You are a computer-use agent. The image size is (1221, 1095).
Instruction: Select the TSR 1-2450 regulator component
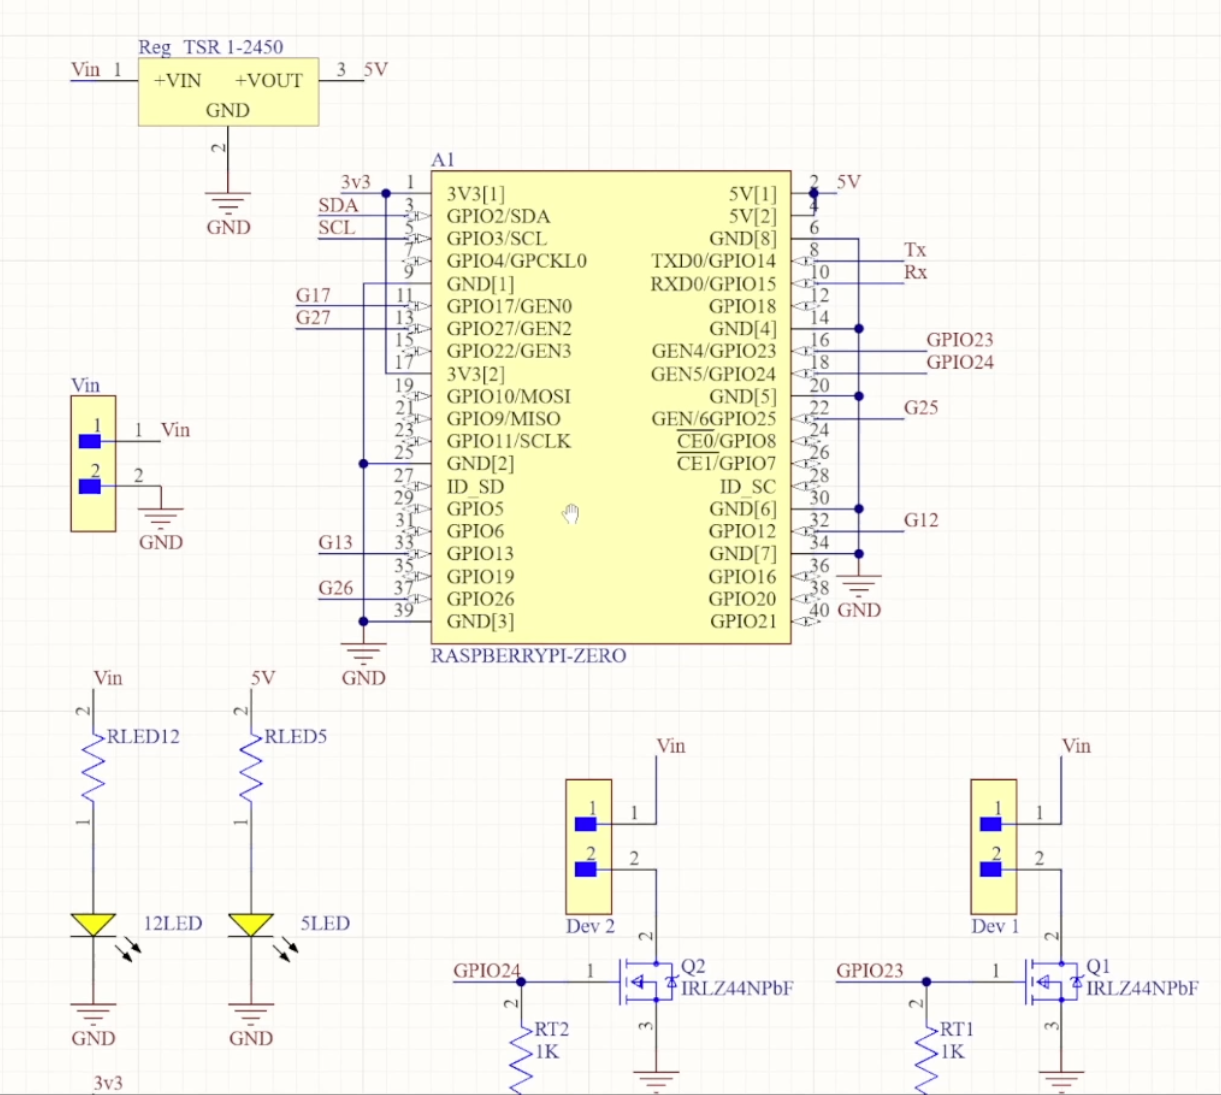pyautogui.click(x=228, y=92)
